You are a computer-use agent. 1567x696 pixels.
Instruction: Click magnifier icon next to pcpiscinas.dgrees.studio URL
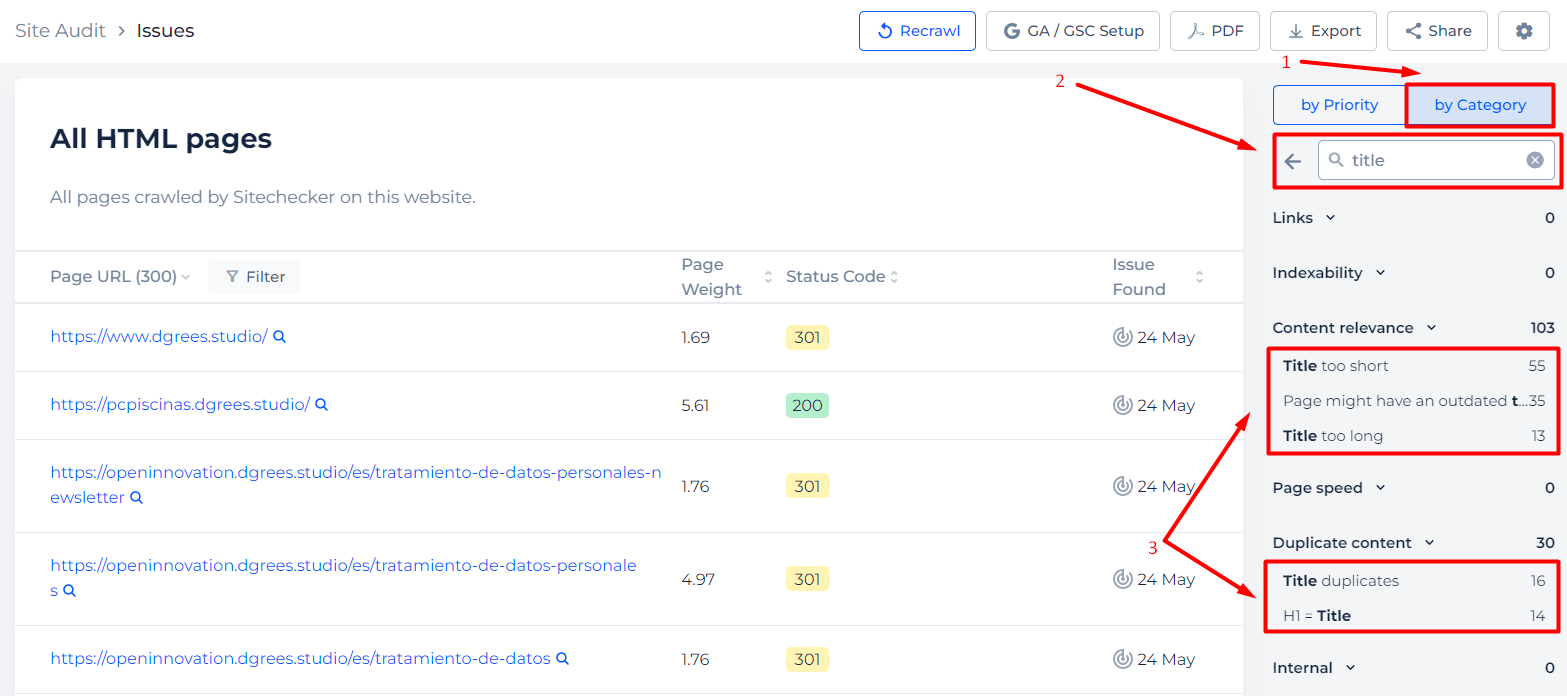pyautogui.click(x=322, y=405)
